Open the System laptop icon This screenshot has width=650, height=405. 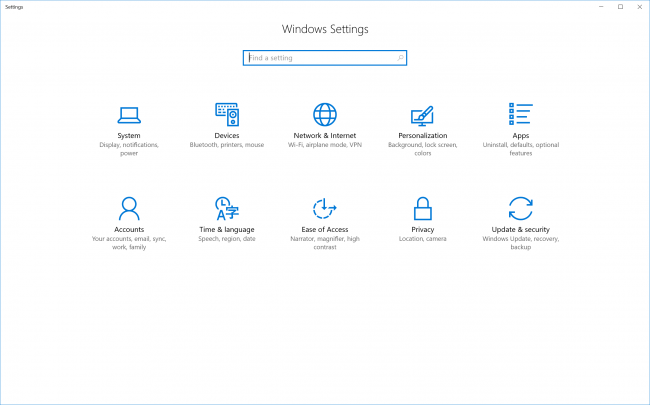[129, 115]
